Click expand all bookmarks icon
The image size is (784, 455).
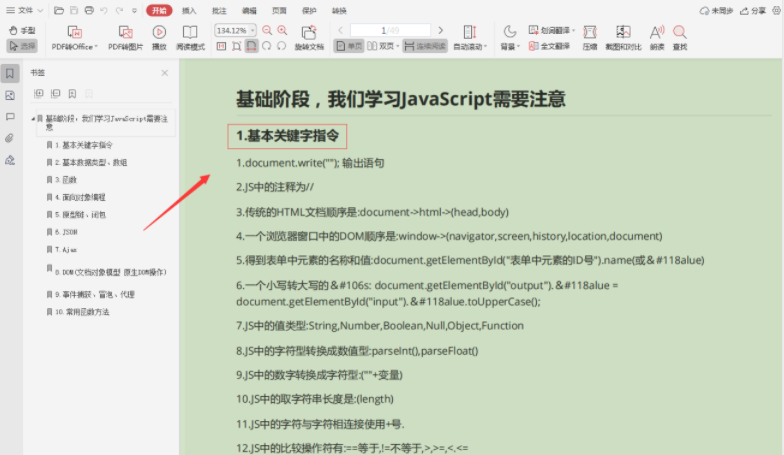coord(38,94)
